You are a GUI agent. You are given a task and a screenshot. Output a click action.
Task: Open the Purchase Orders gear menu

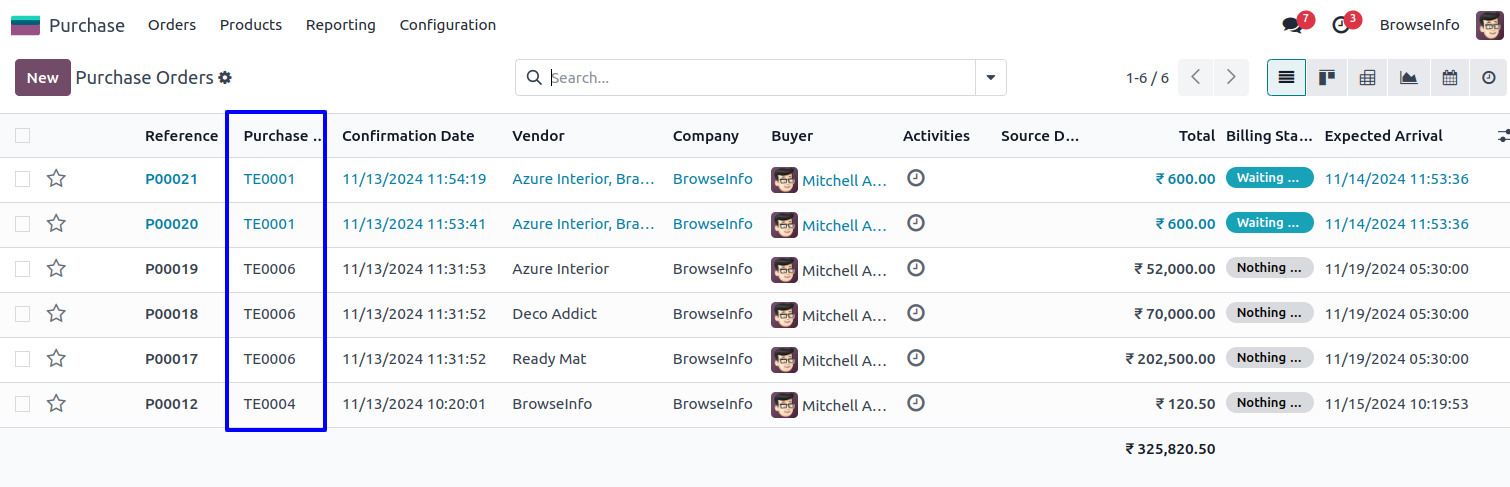[225, 78]
